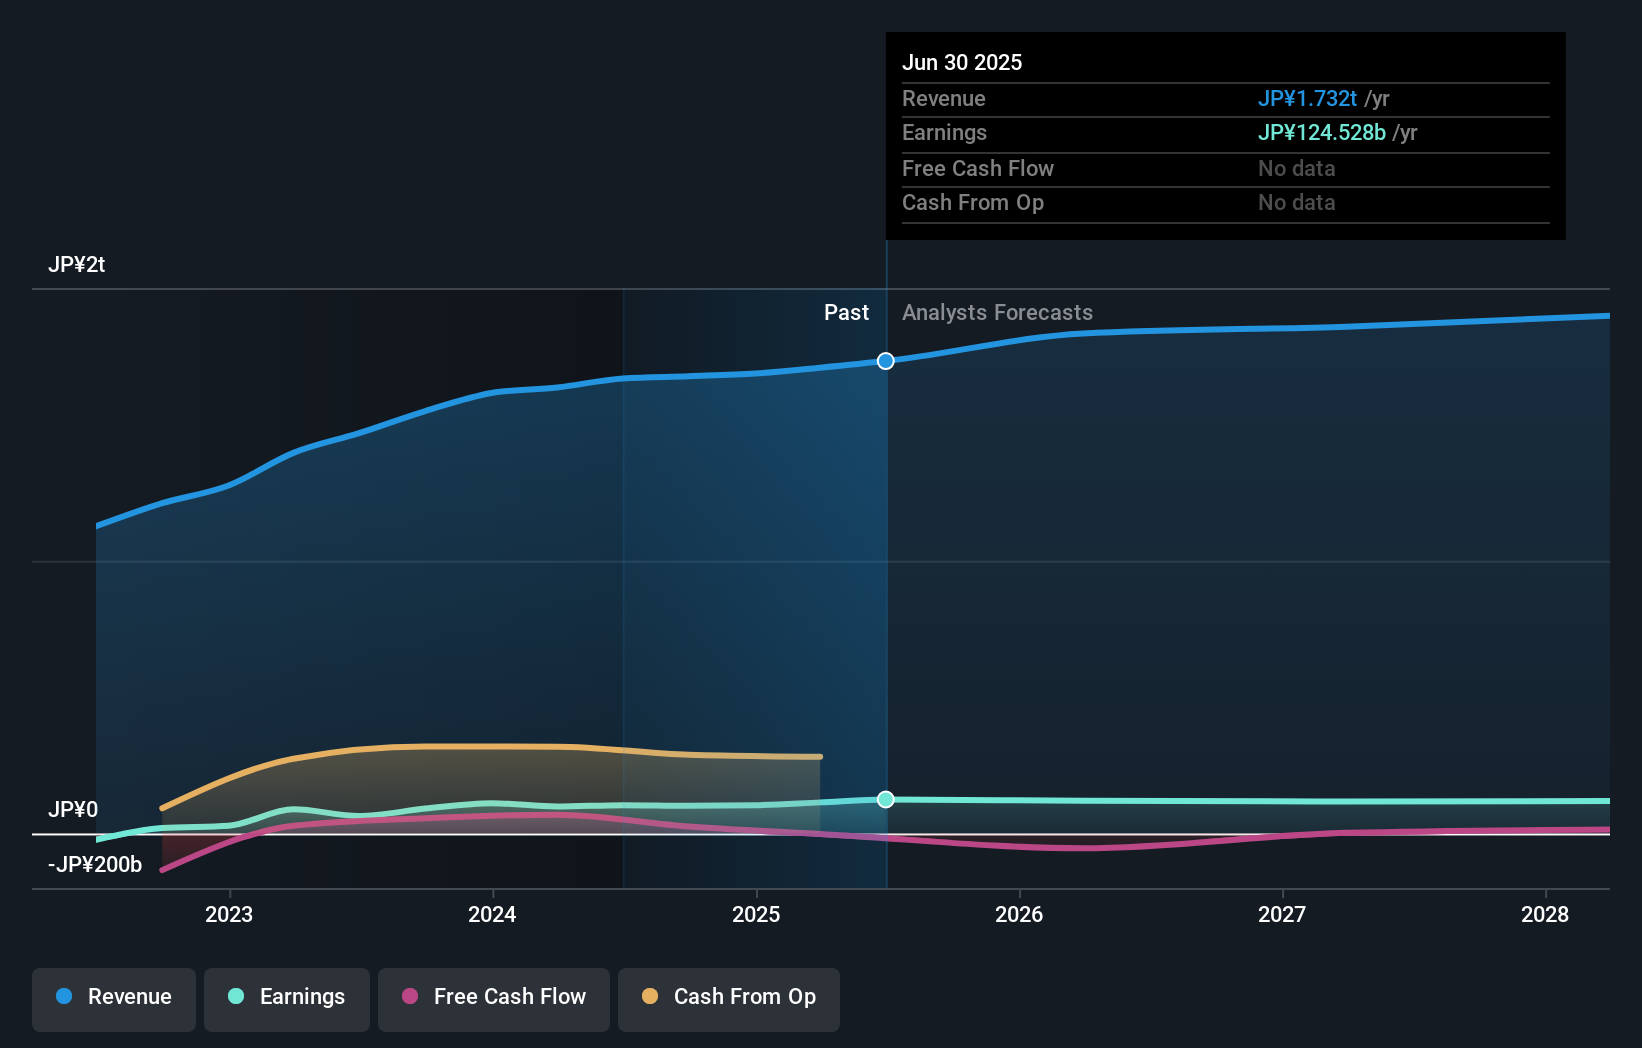Viewport: 1642px width, 1048px height.
Task: Toggle the Free Cash Flow series off
Action: (x=493, y=998)
